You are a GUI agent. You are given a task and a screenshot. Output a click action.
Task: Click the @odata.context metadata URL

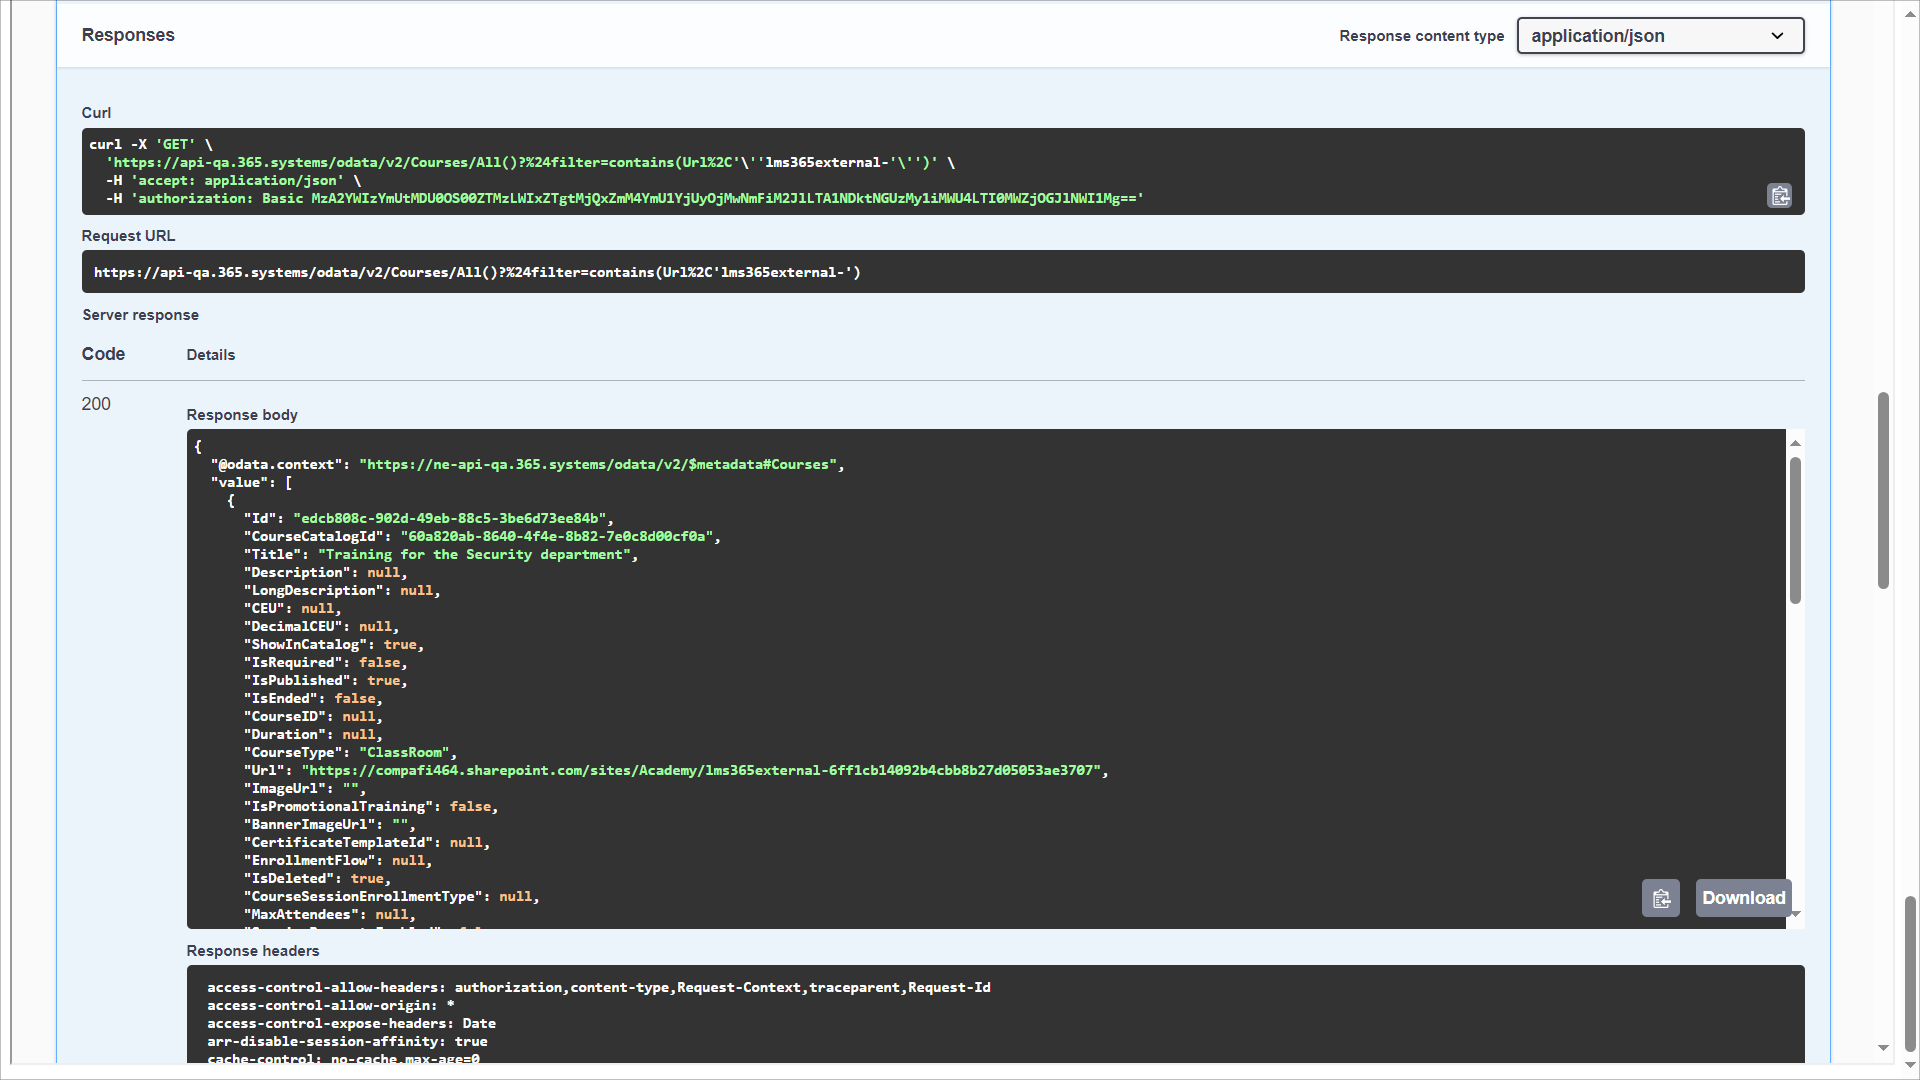click(598, 464)
